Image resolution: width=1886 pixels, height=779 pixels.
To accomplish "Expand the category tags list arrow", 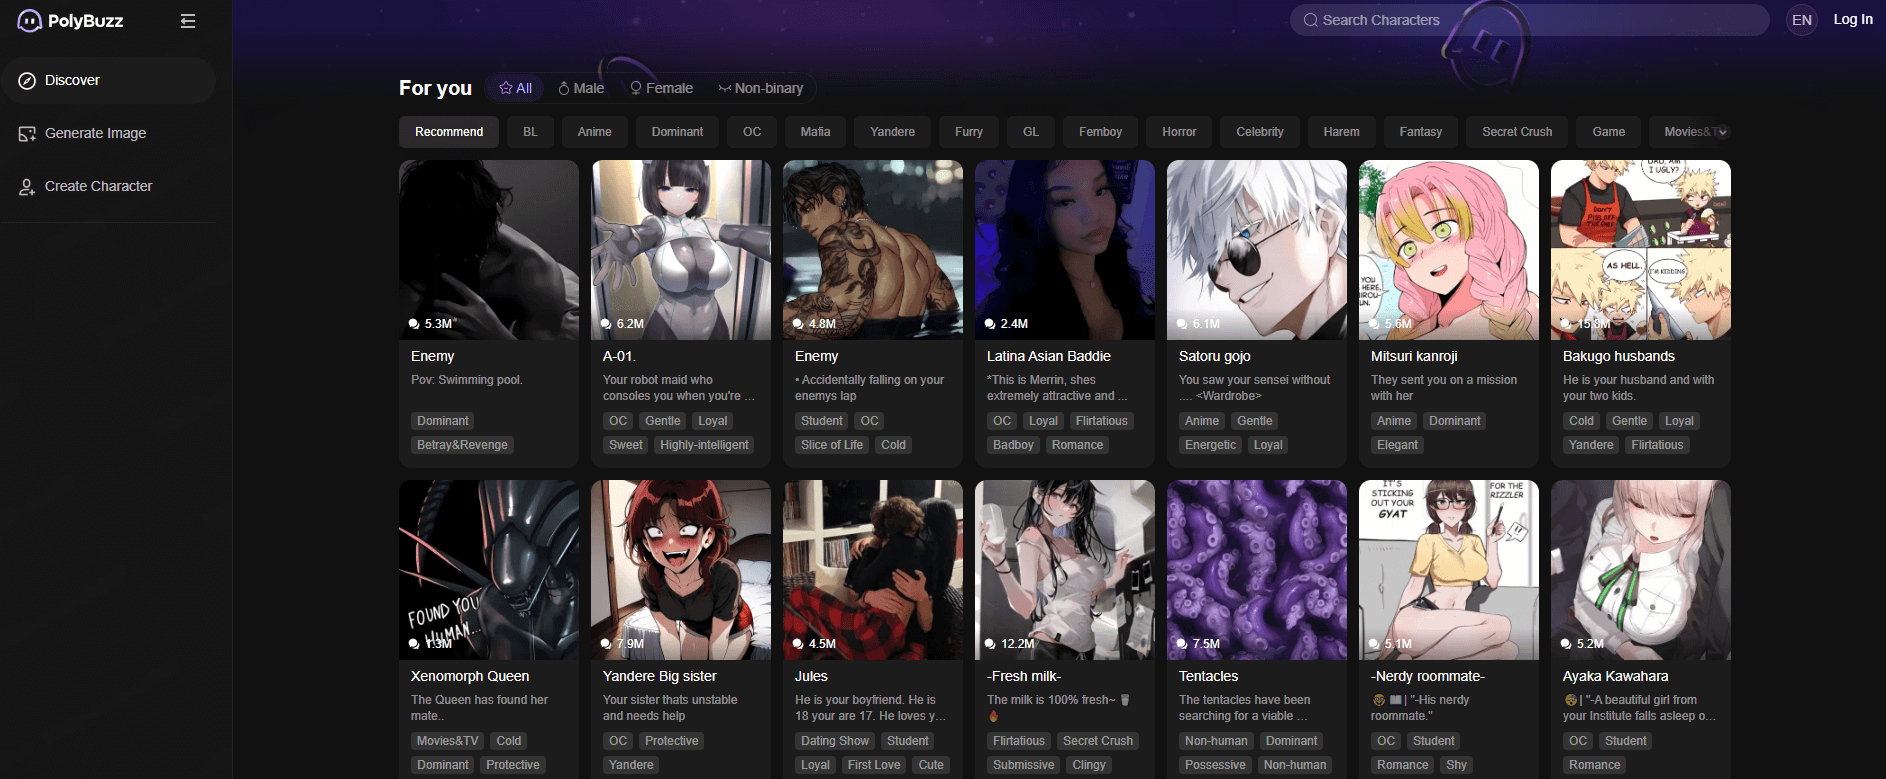I will (1722, 132).
